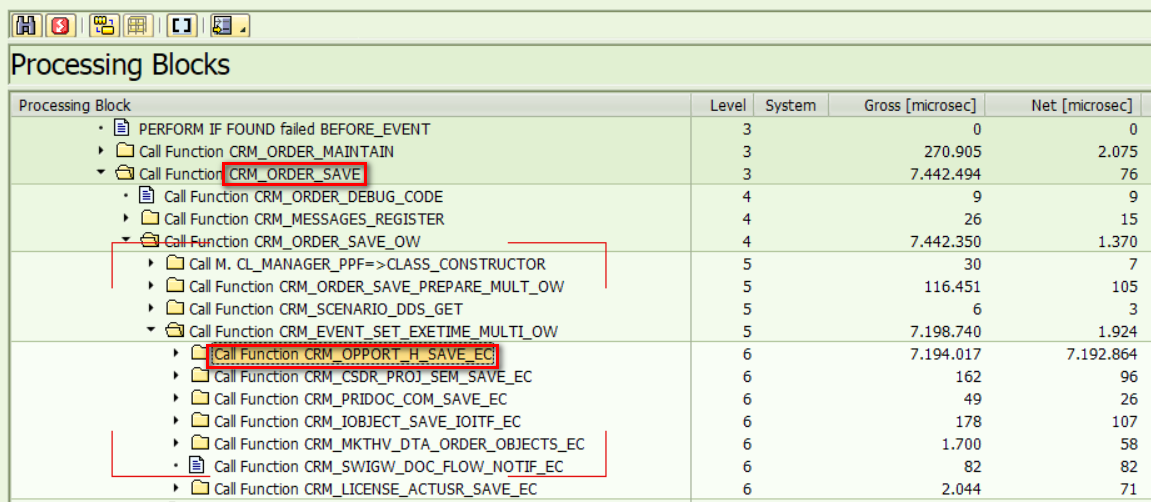Click the square brackets toolbar icon
The width and height of the screenshot is (1151, 502).
[x=181, y=26]
